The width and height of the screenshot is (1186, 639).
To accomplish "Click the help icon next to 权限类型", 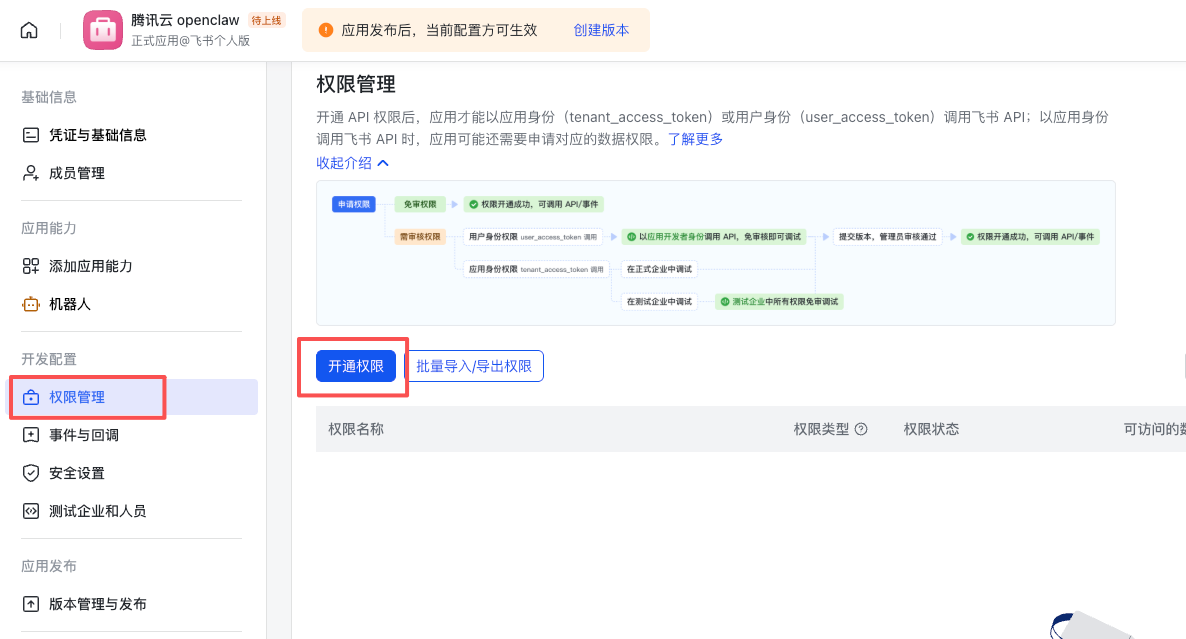I will tap(861, 429).
